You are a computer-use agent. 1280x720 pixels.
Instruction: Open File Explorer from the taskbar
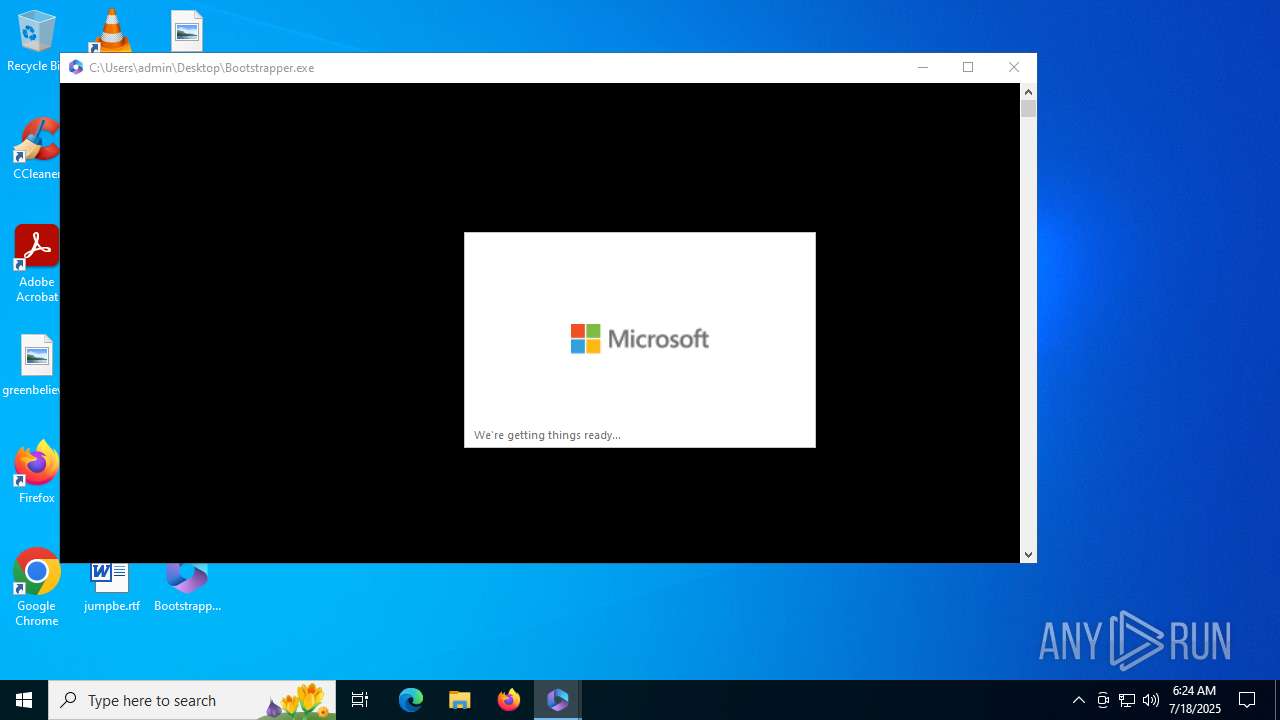pos(460,700)
